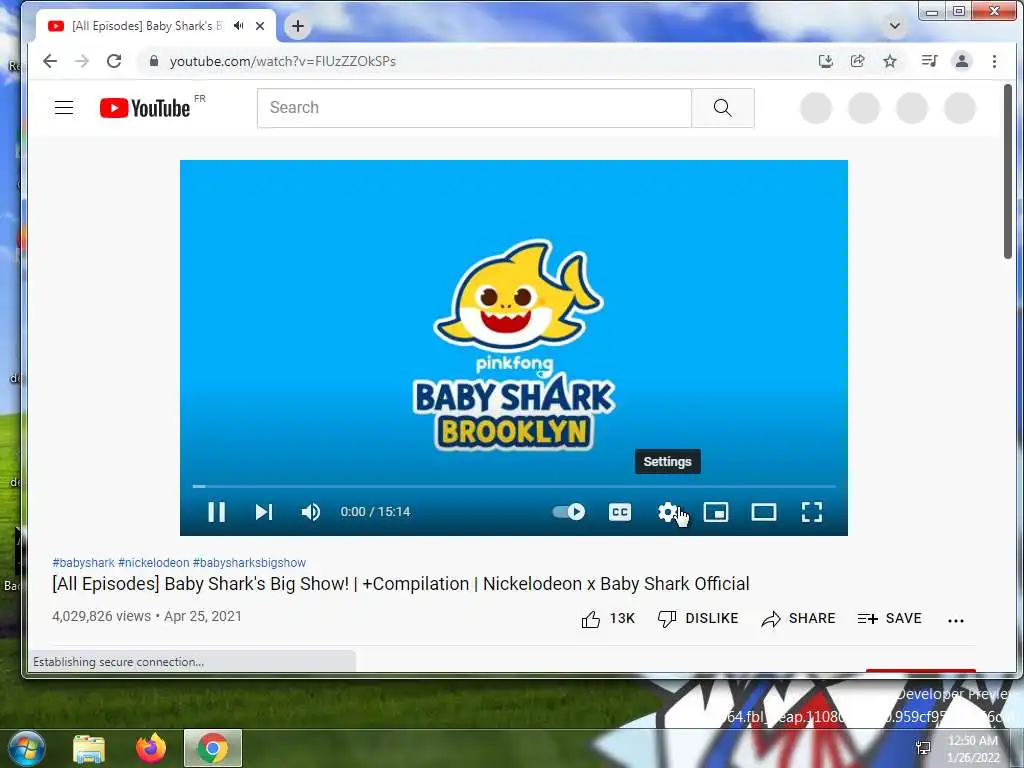The width and height of the screenshot is (1024, 768).
Task: Select Chrome taskbar button
Action: (213, 748)
